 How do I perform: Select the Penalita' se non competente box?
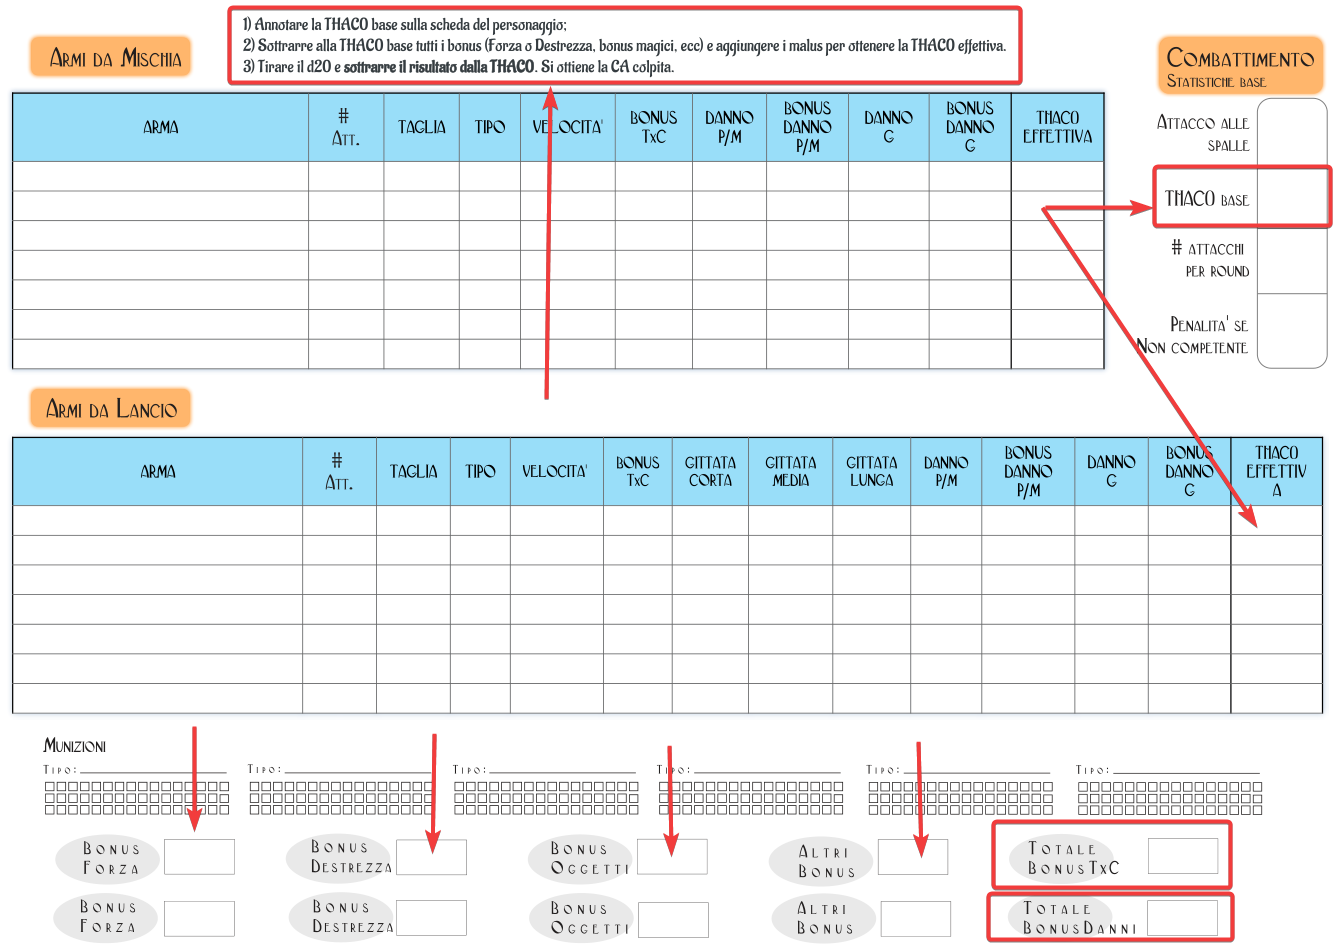pos(1291,332)
